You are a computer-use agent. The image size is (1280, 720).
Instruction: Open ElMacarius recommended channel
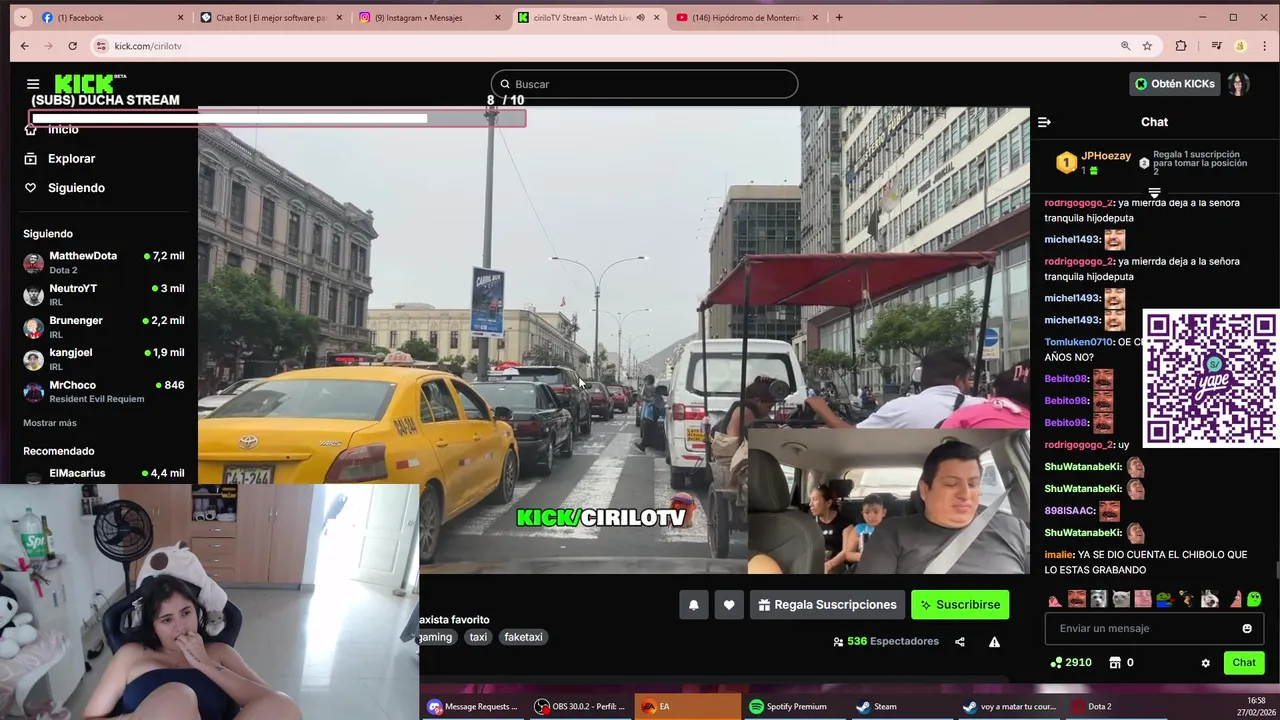coord(104,474)
